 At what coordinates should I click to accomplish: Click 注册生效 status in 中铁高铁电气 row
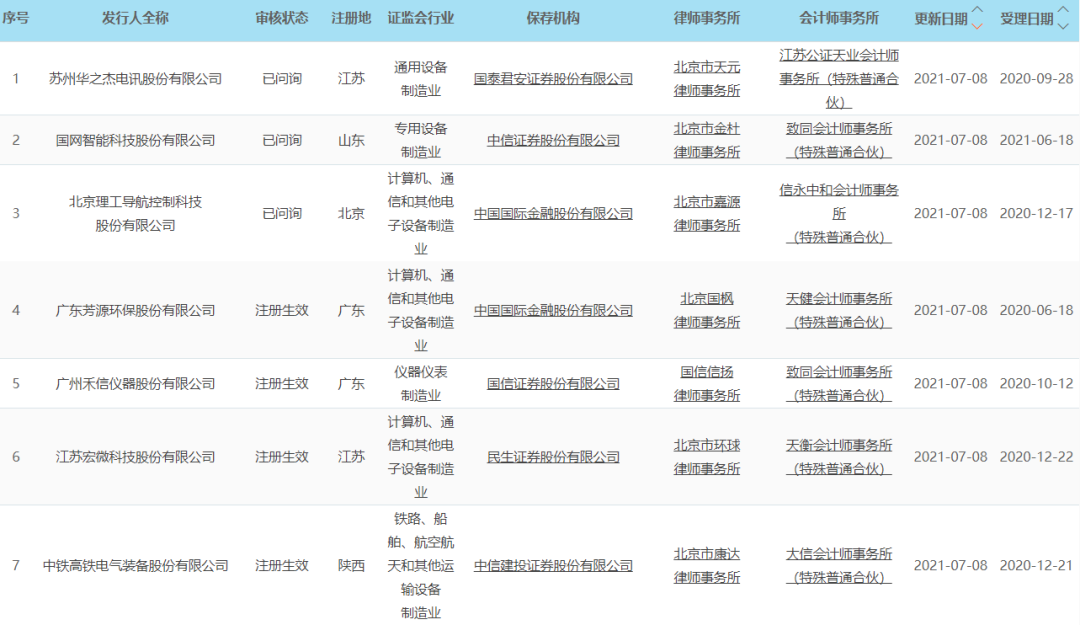(282, 566)
